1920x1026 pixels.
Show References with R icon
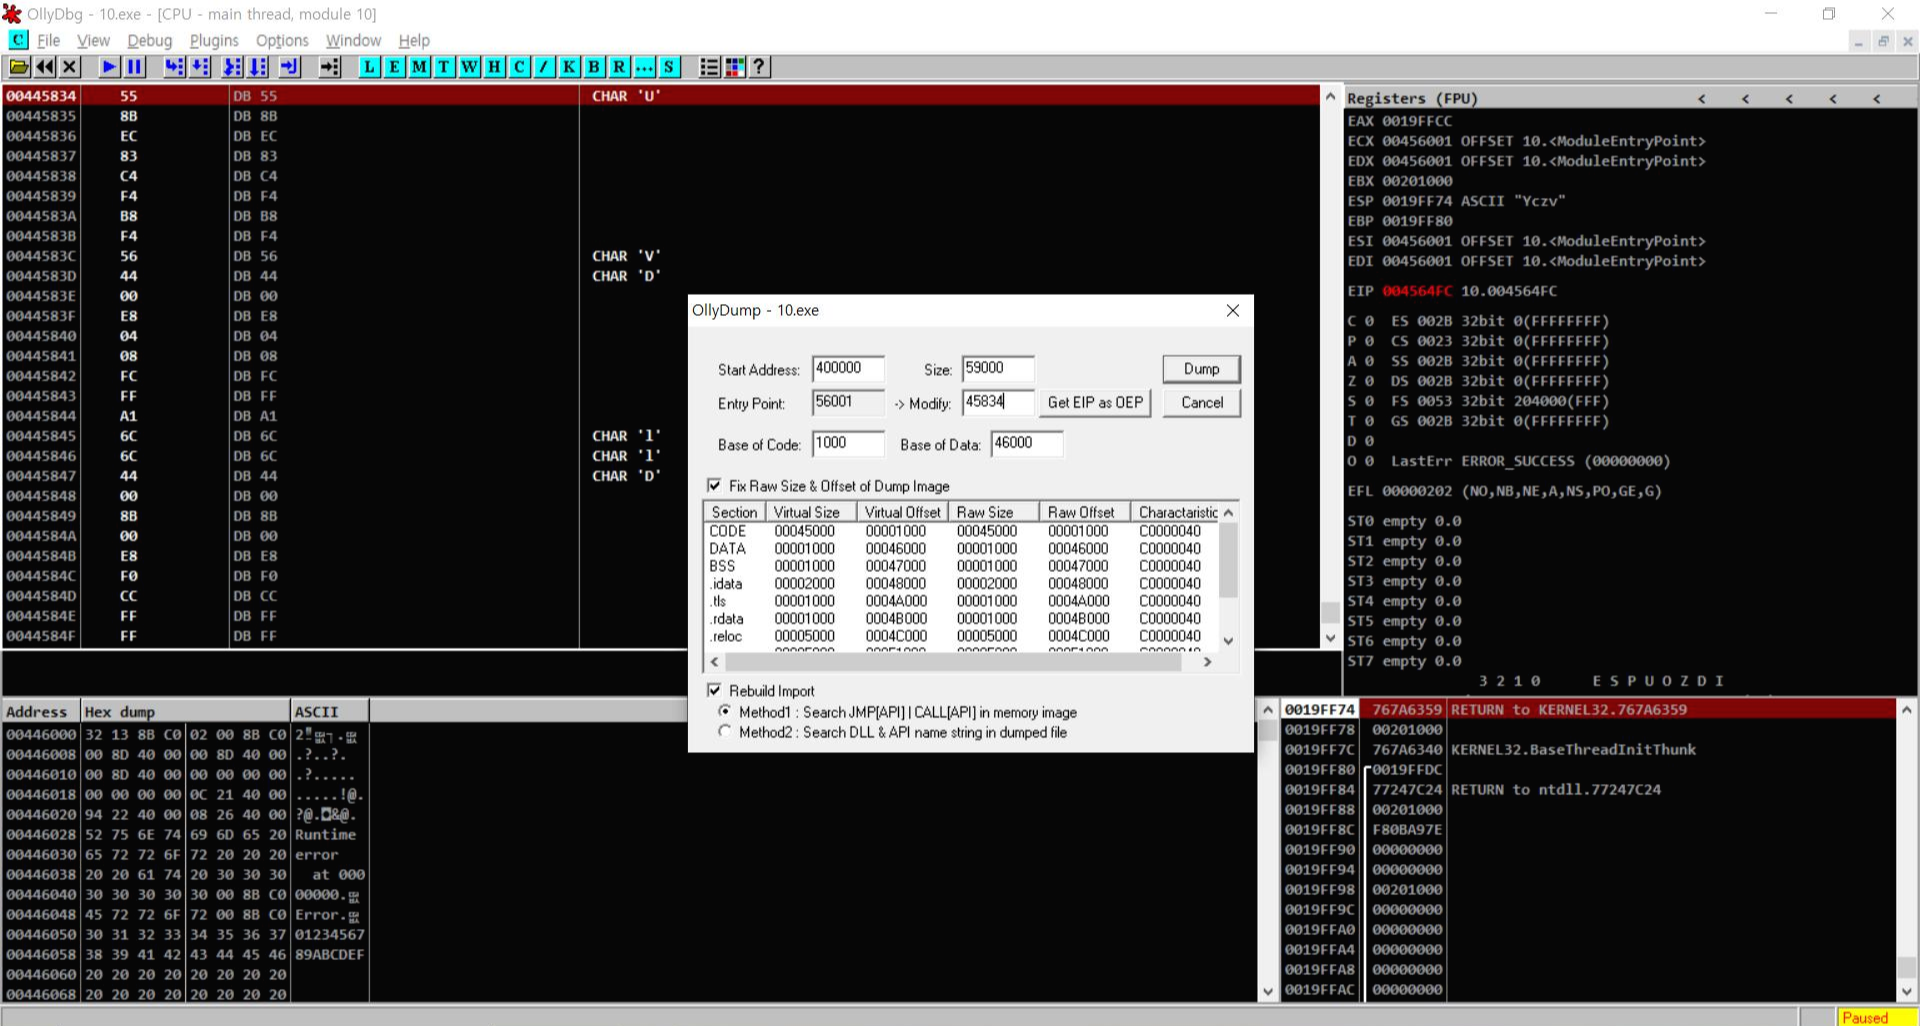[x=620, y=67]
